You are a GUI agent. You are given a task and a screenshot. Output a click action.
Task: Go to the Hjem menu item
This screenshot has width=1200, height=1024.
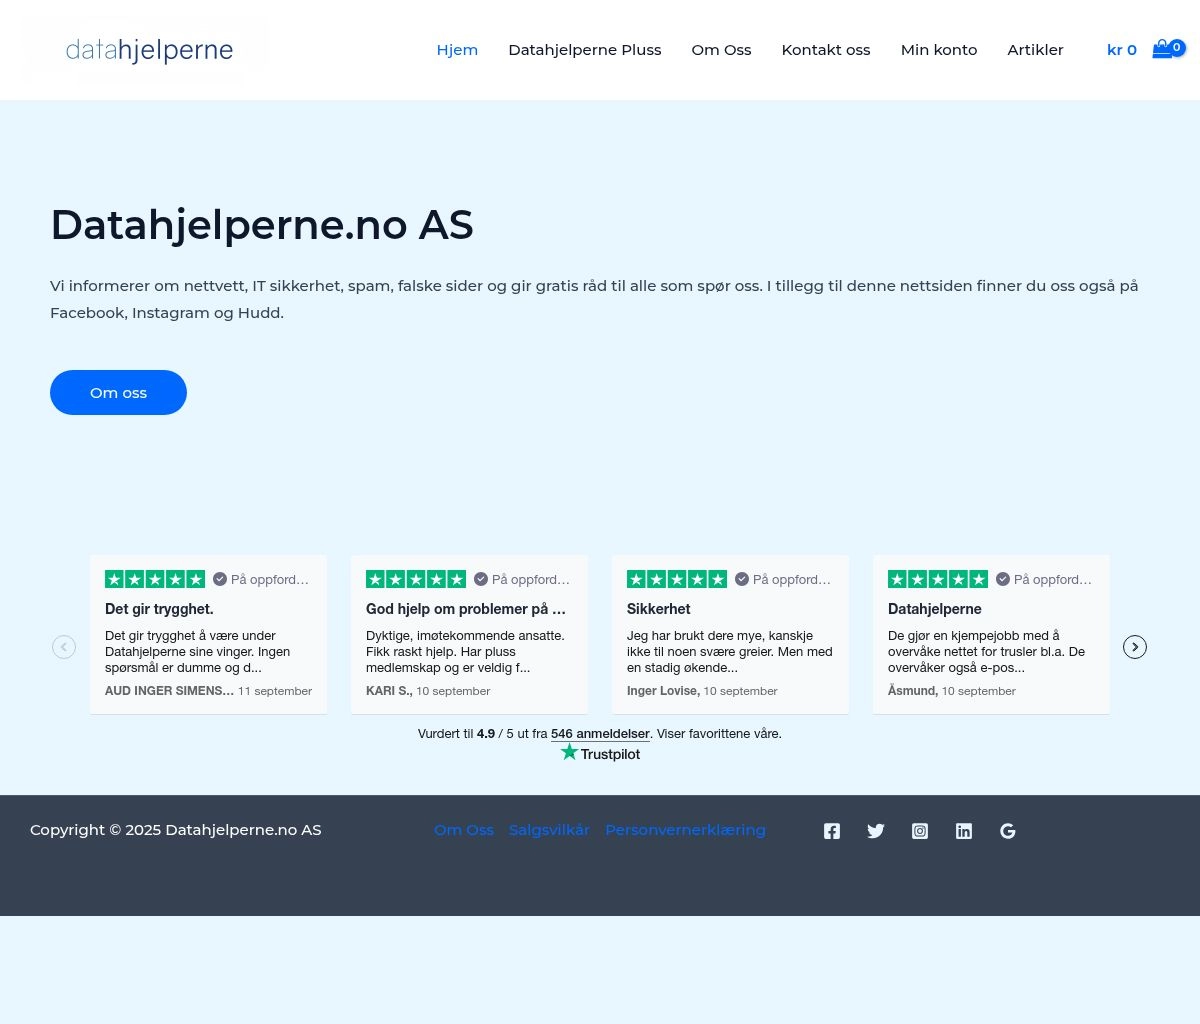pyautogui.click(x=457, y=50)
